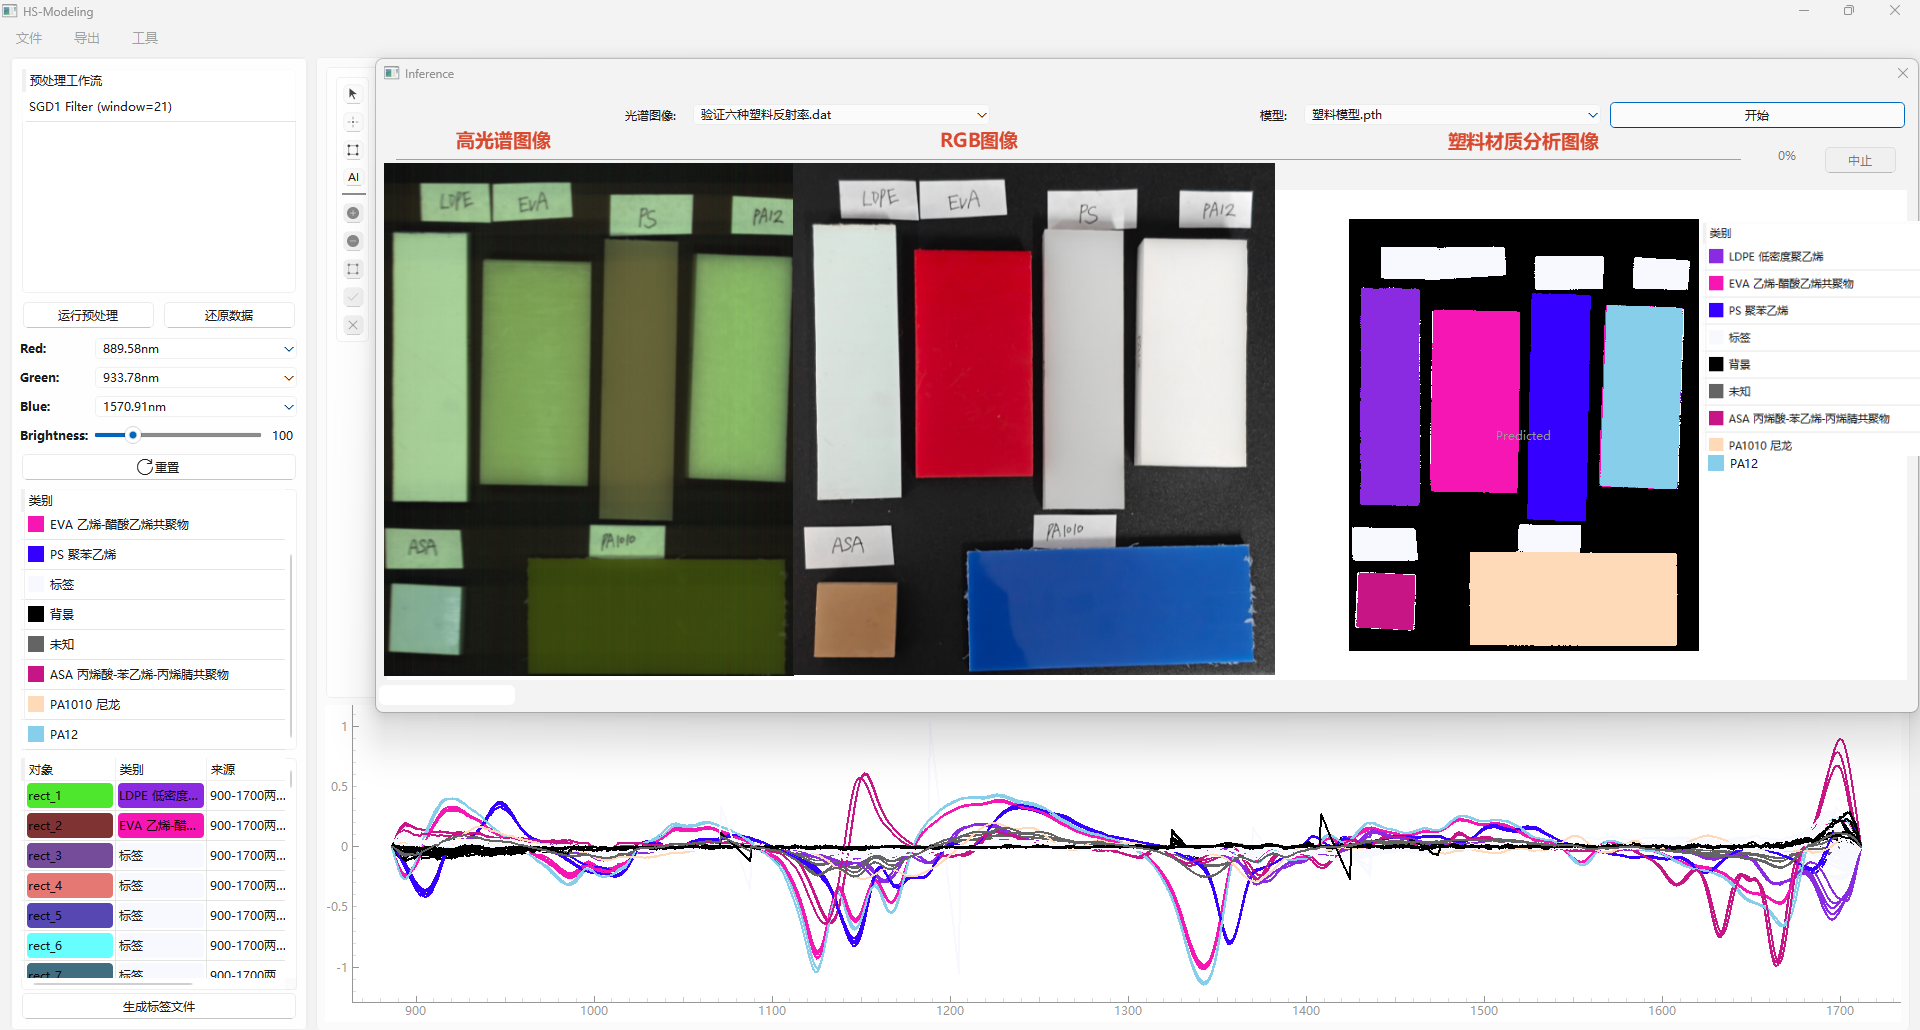
Task: Click the RGB image preview
Action: point(1034,419)
